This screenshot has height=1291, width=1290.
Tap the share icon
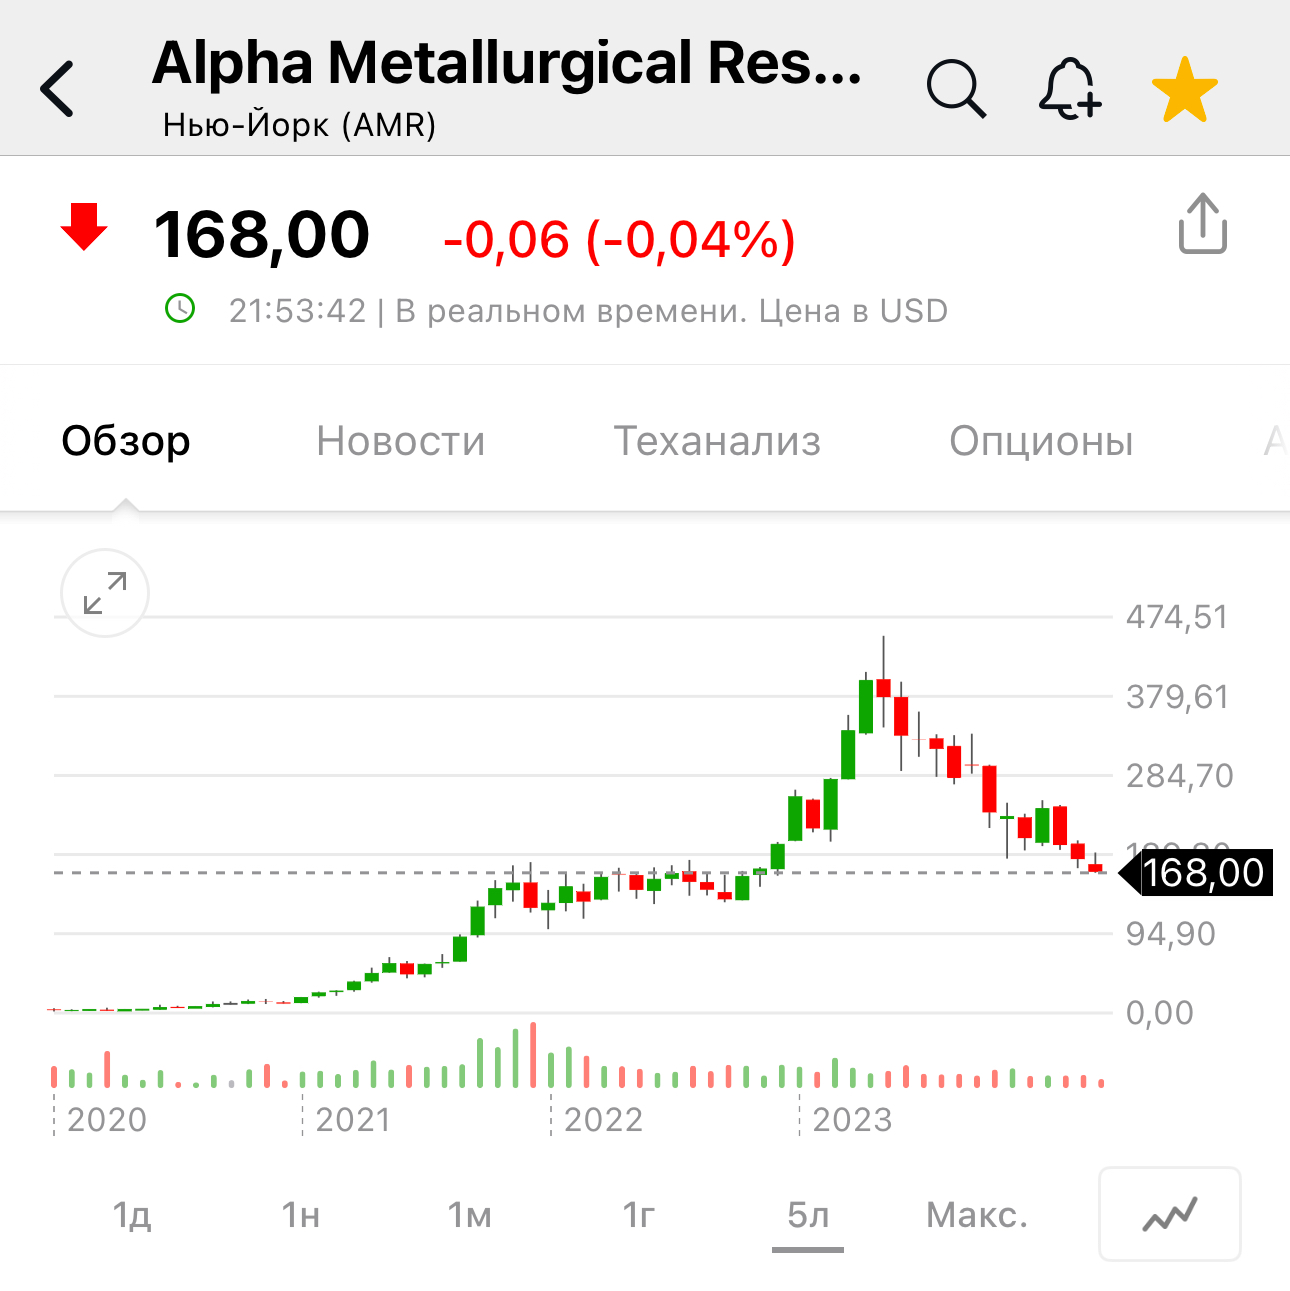[x=1202, y=224]
